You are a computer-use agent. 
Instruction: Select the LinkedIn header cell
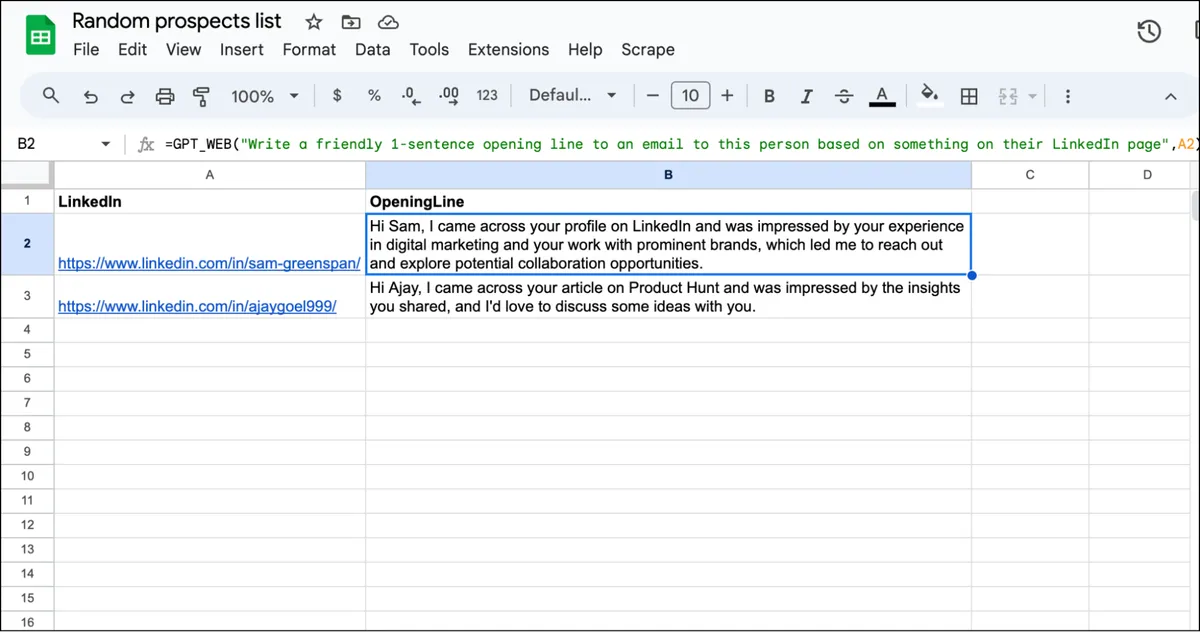click(210, 201)
